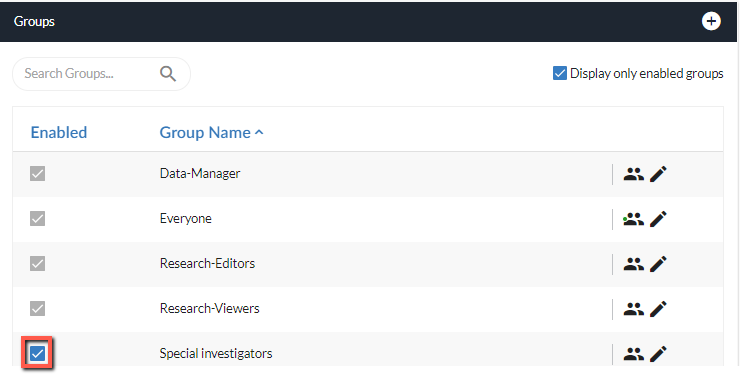Screen dimensions: 741x374
Task: Click the Groups panel title
Action: [x=34, y=21]
